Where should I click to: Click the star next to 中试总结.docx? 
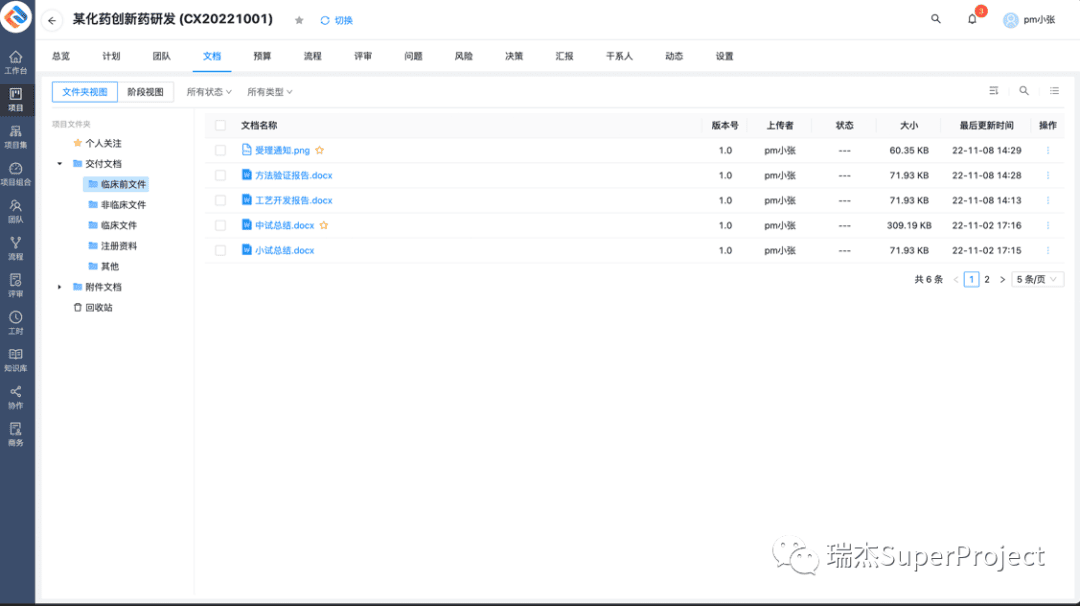[324, 225]
